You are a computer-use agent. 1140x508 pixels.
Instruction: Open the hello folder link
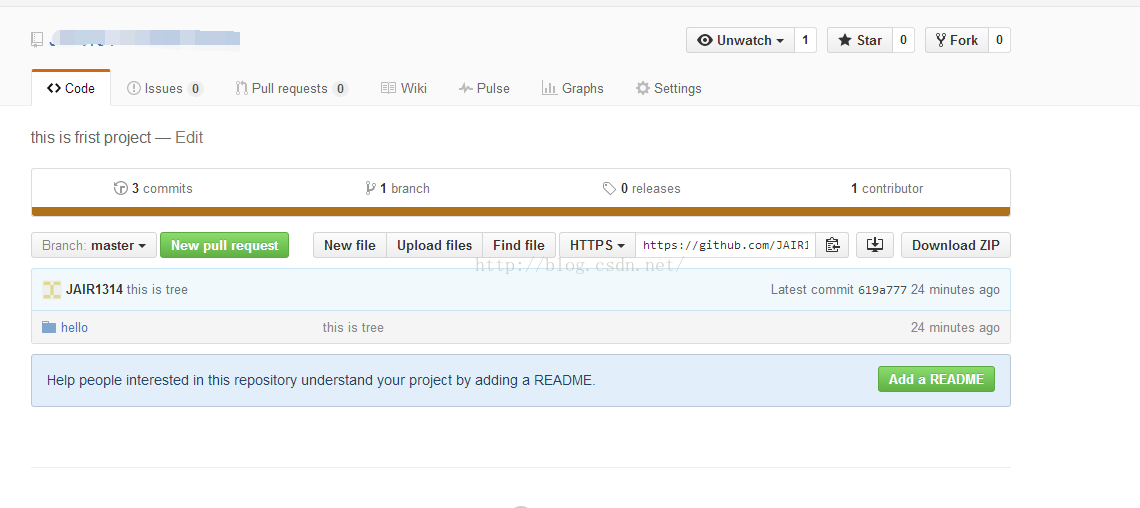click(74, 328)
